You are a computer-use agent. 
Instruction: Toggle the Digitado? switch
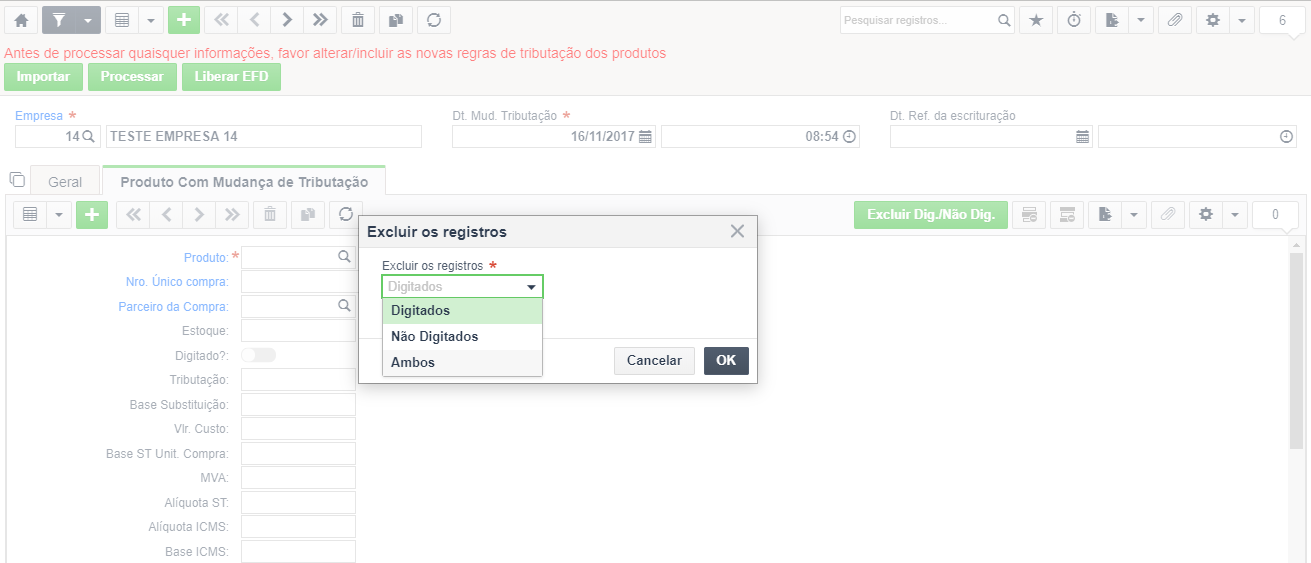point(258,355)
